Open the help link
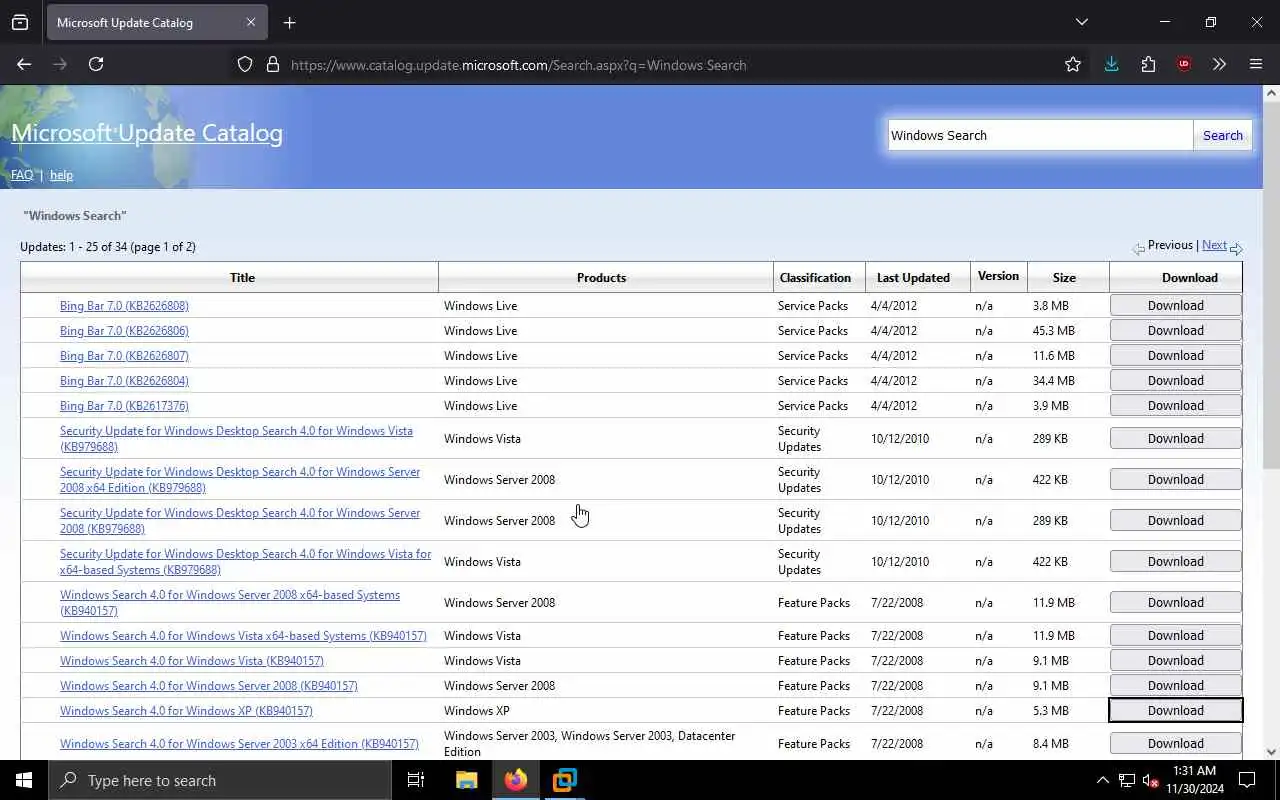Viewport: 1280px width, 800px height. click(61, 175)
